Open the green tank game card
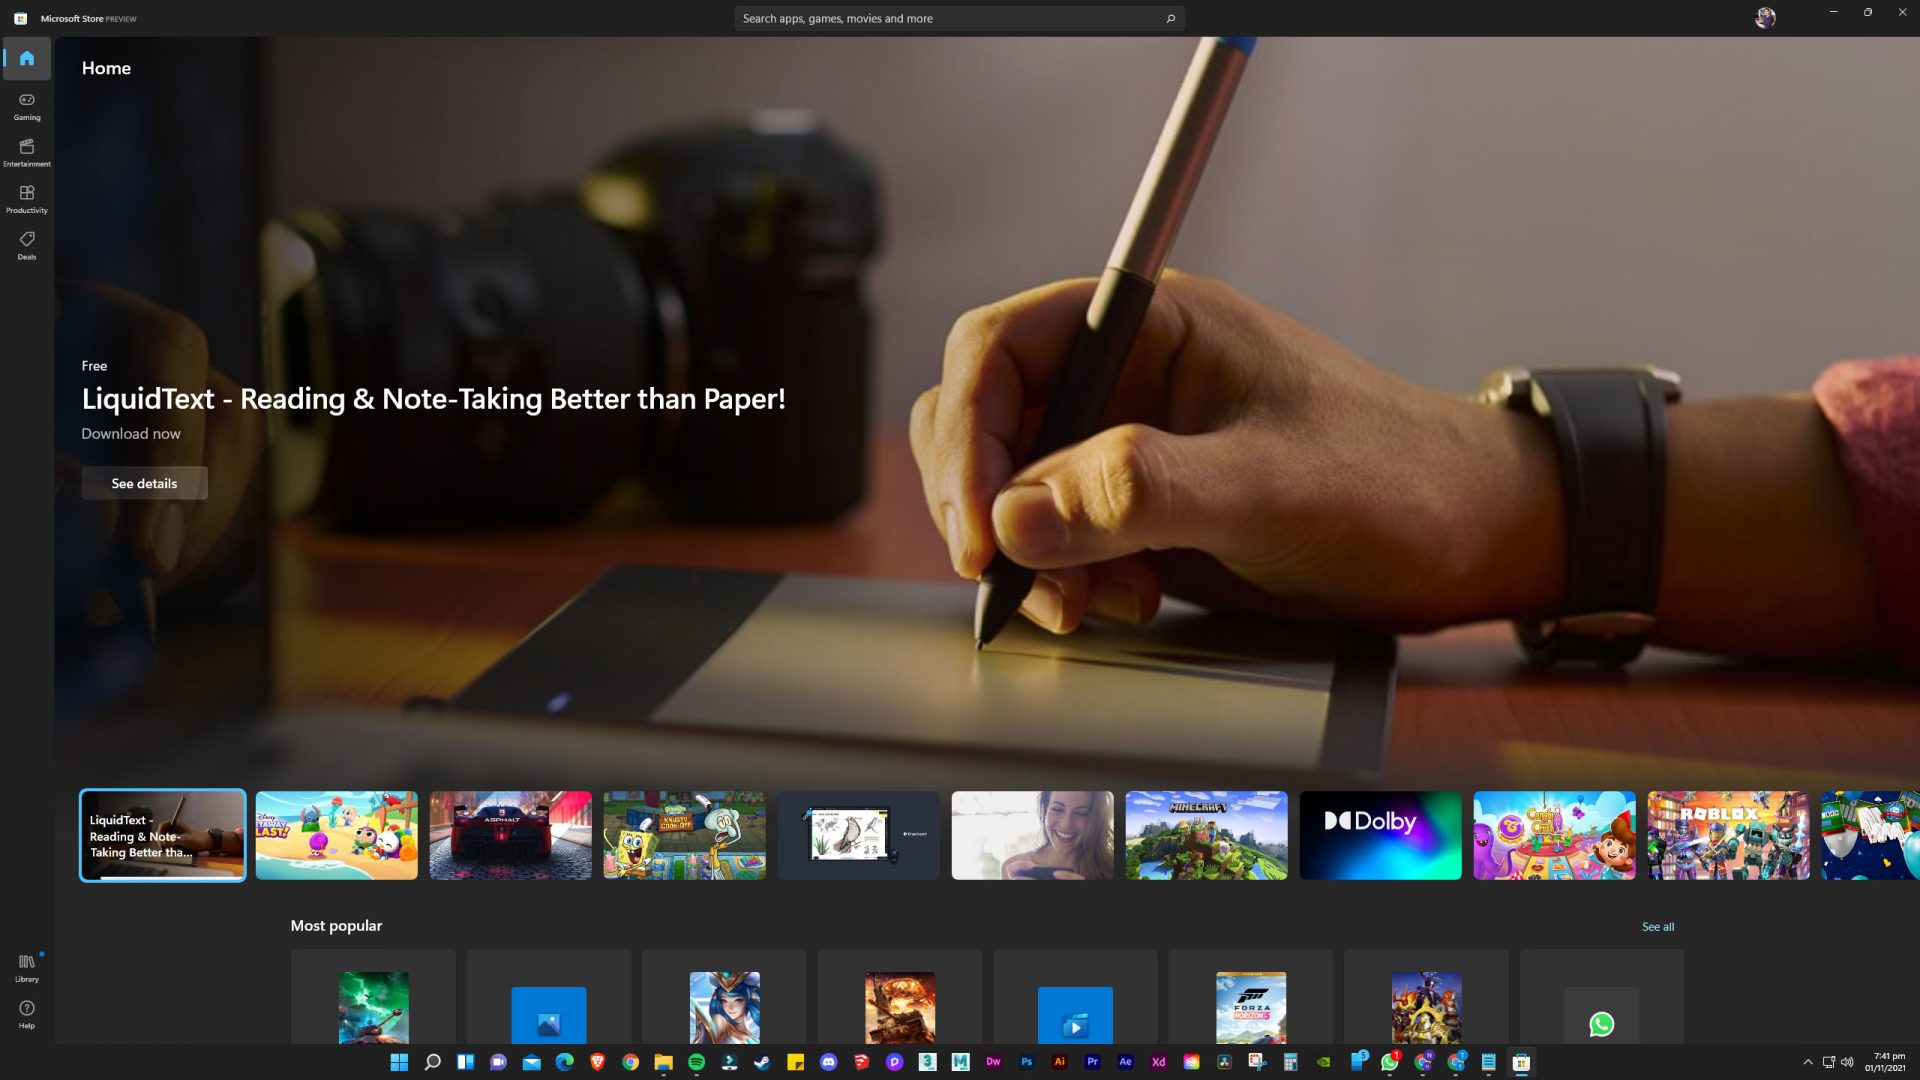Screen dimensions: 1920x1080 373,998
